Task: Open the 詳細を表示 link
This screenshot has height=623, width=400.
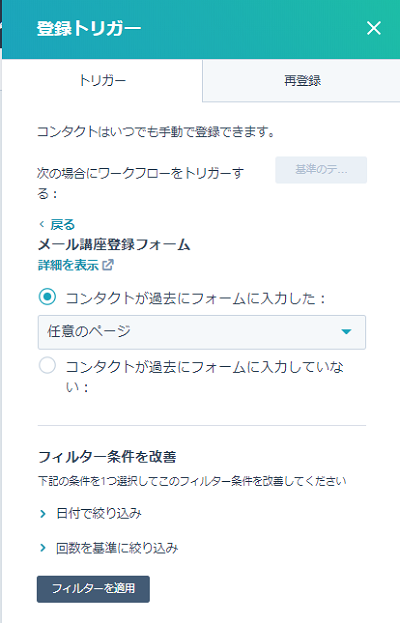Action: coord(68,265)
